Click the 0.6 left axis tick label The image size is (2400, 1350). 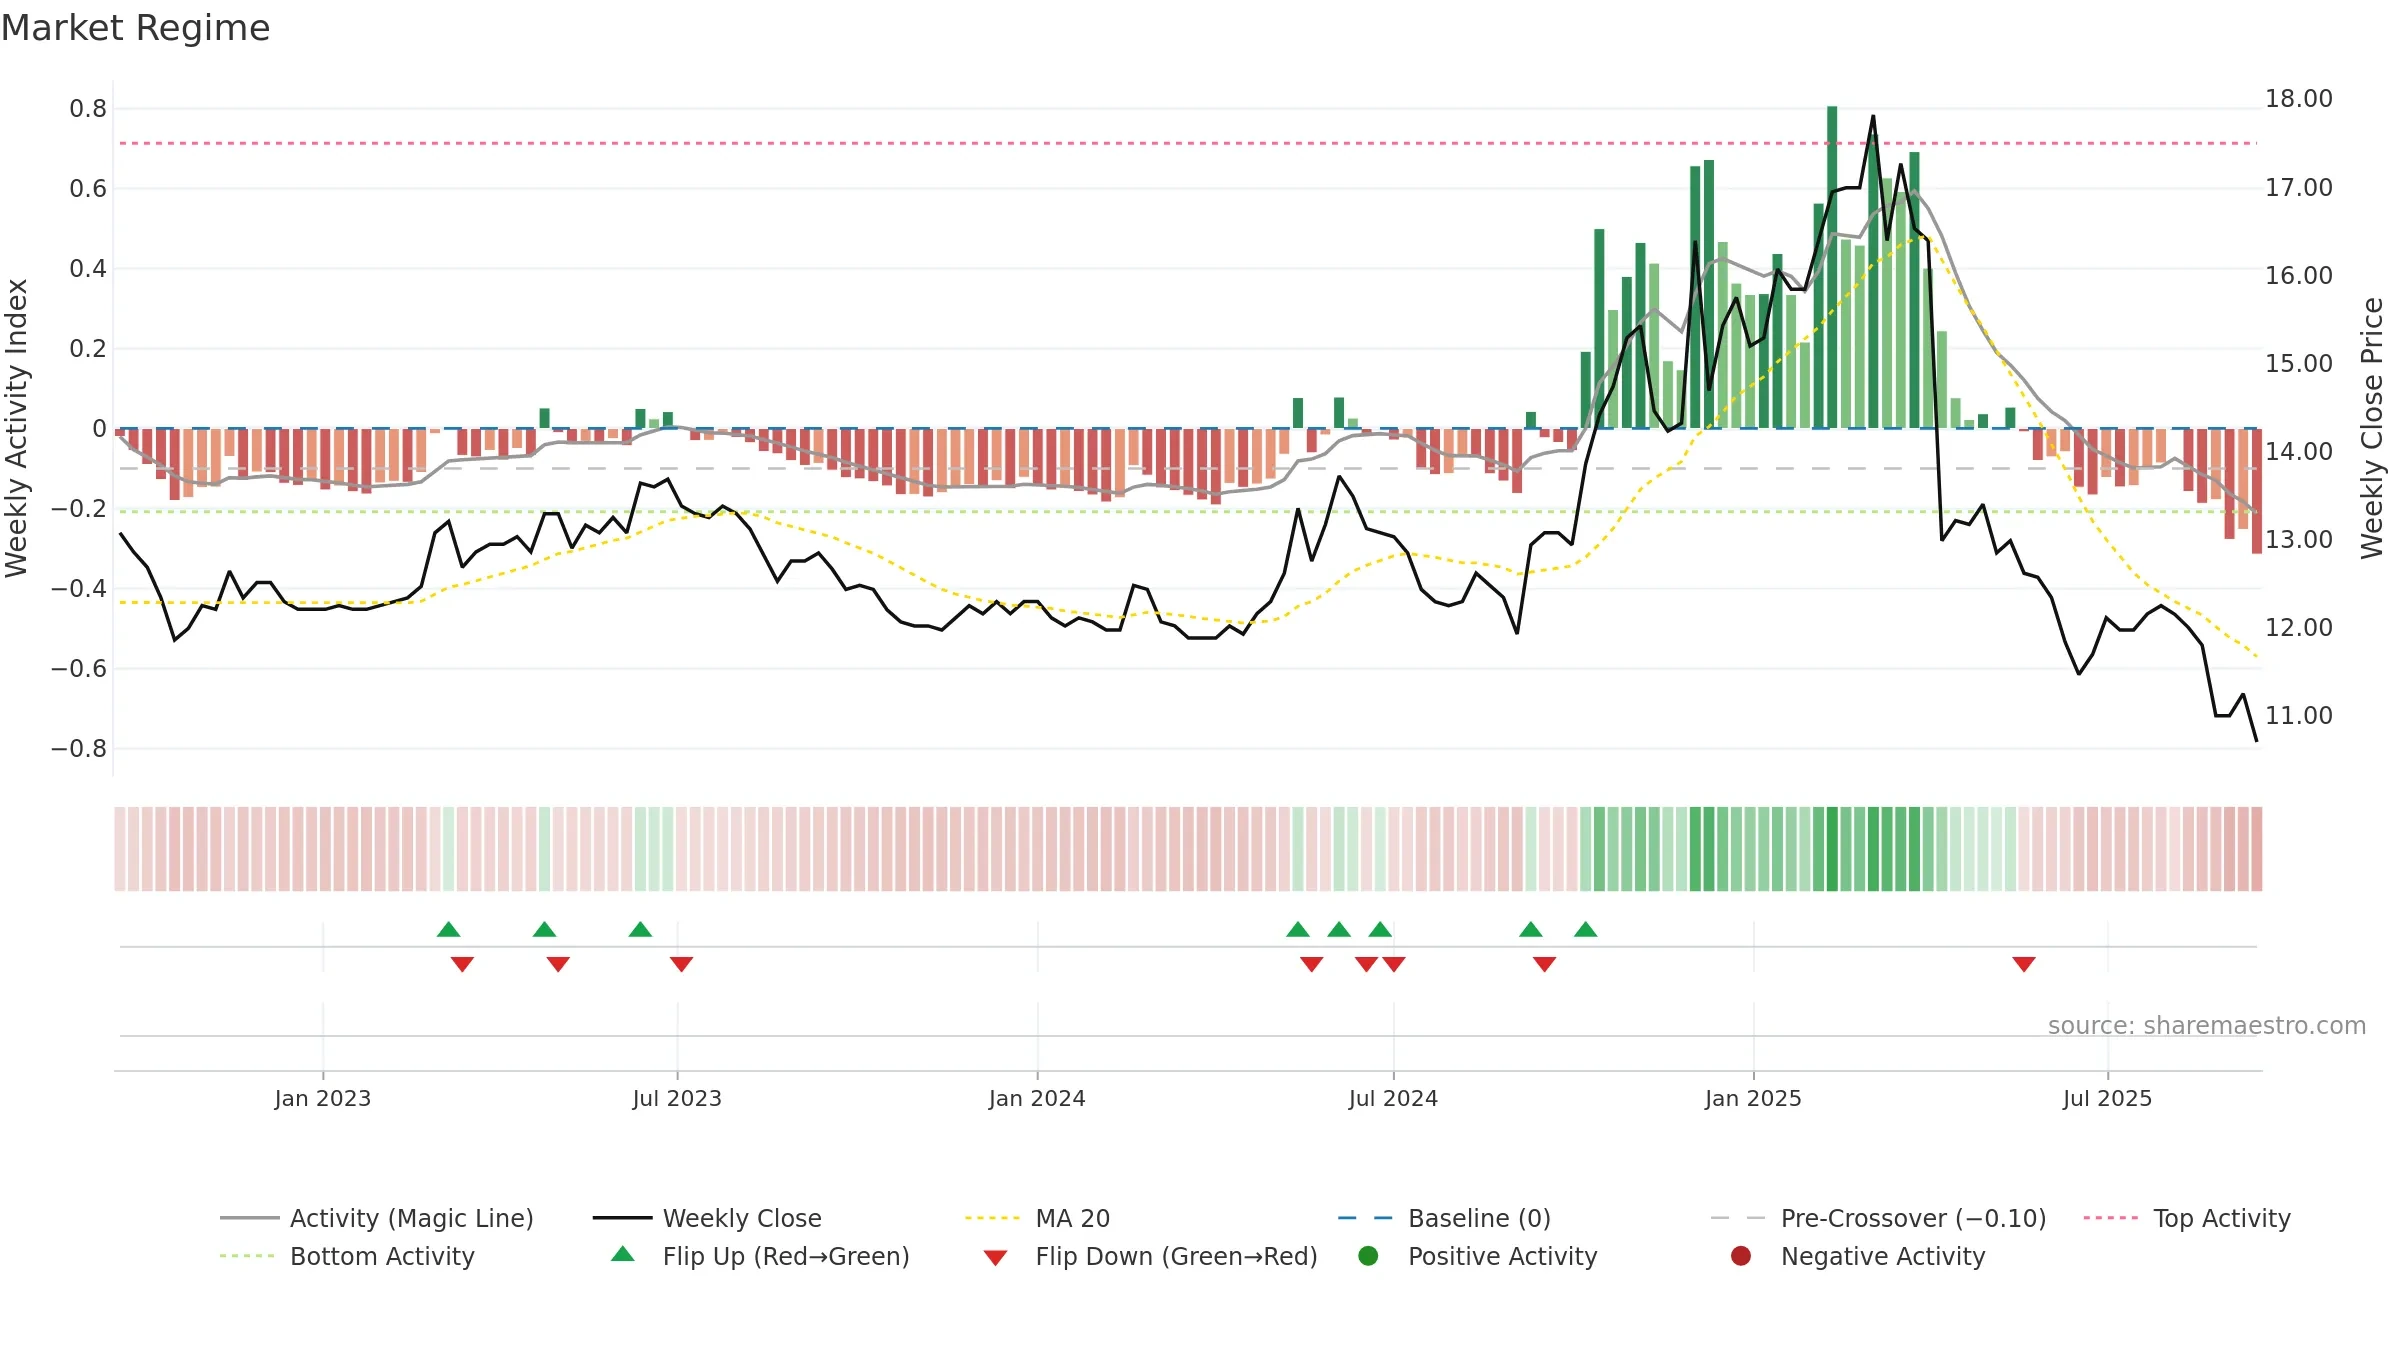[88, 189]
